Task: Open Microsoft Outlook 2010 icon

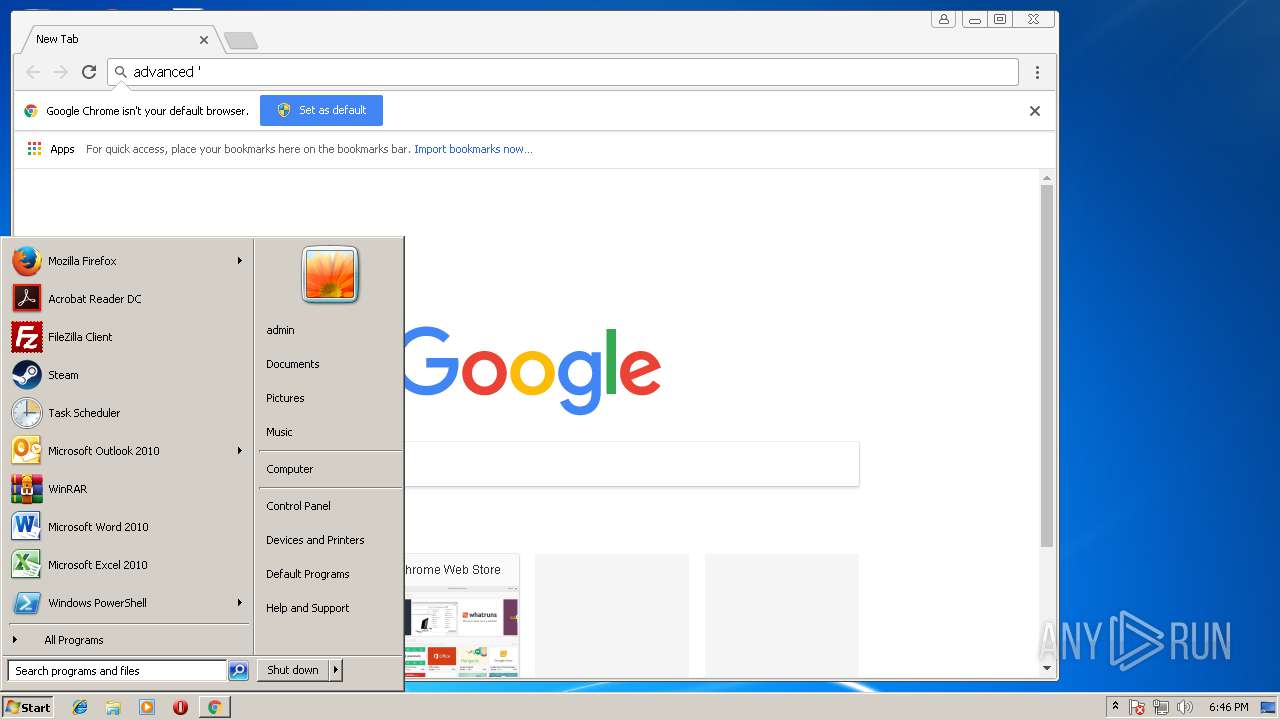Action: tap(27, 451)
